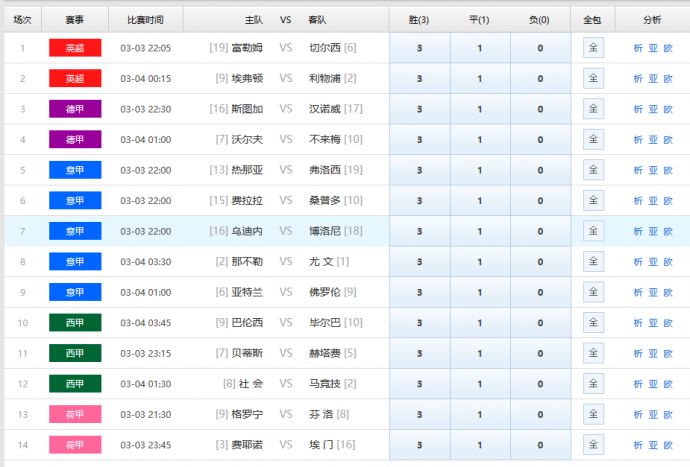The height and width of the screenshot is (467, 690).
Task: Click pink 荷甲 tag in match 13
Action: [75, 414]
